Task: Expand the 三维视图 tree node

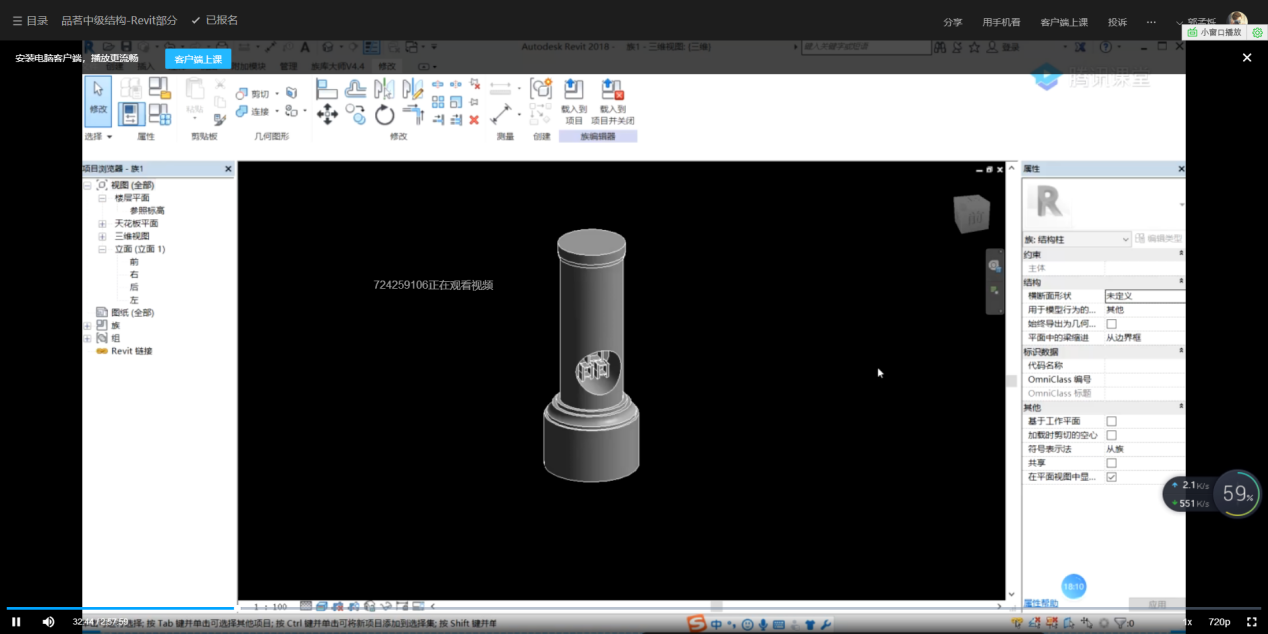Action: tap(102, 237)
